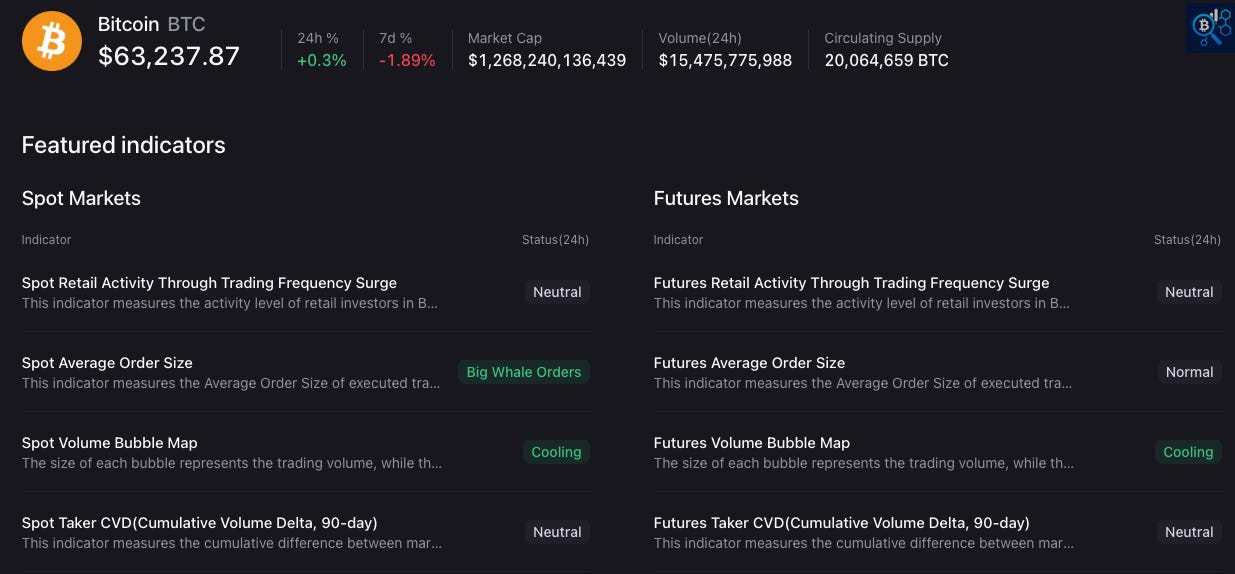Viewport: 1235px width, 574px height.
Task: Click Neutral badge for Futures Taker CVD
Action: click(1189, 532)
